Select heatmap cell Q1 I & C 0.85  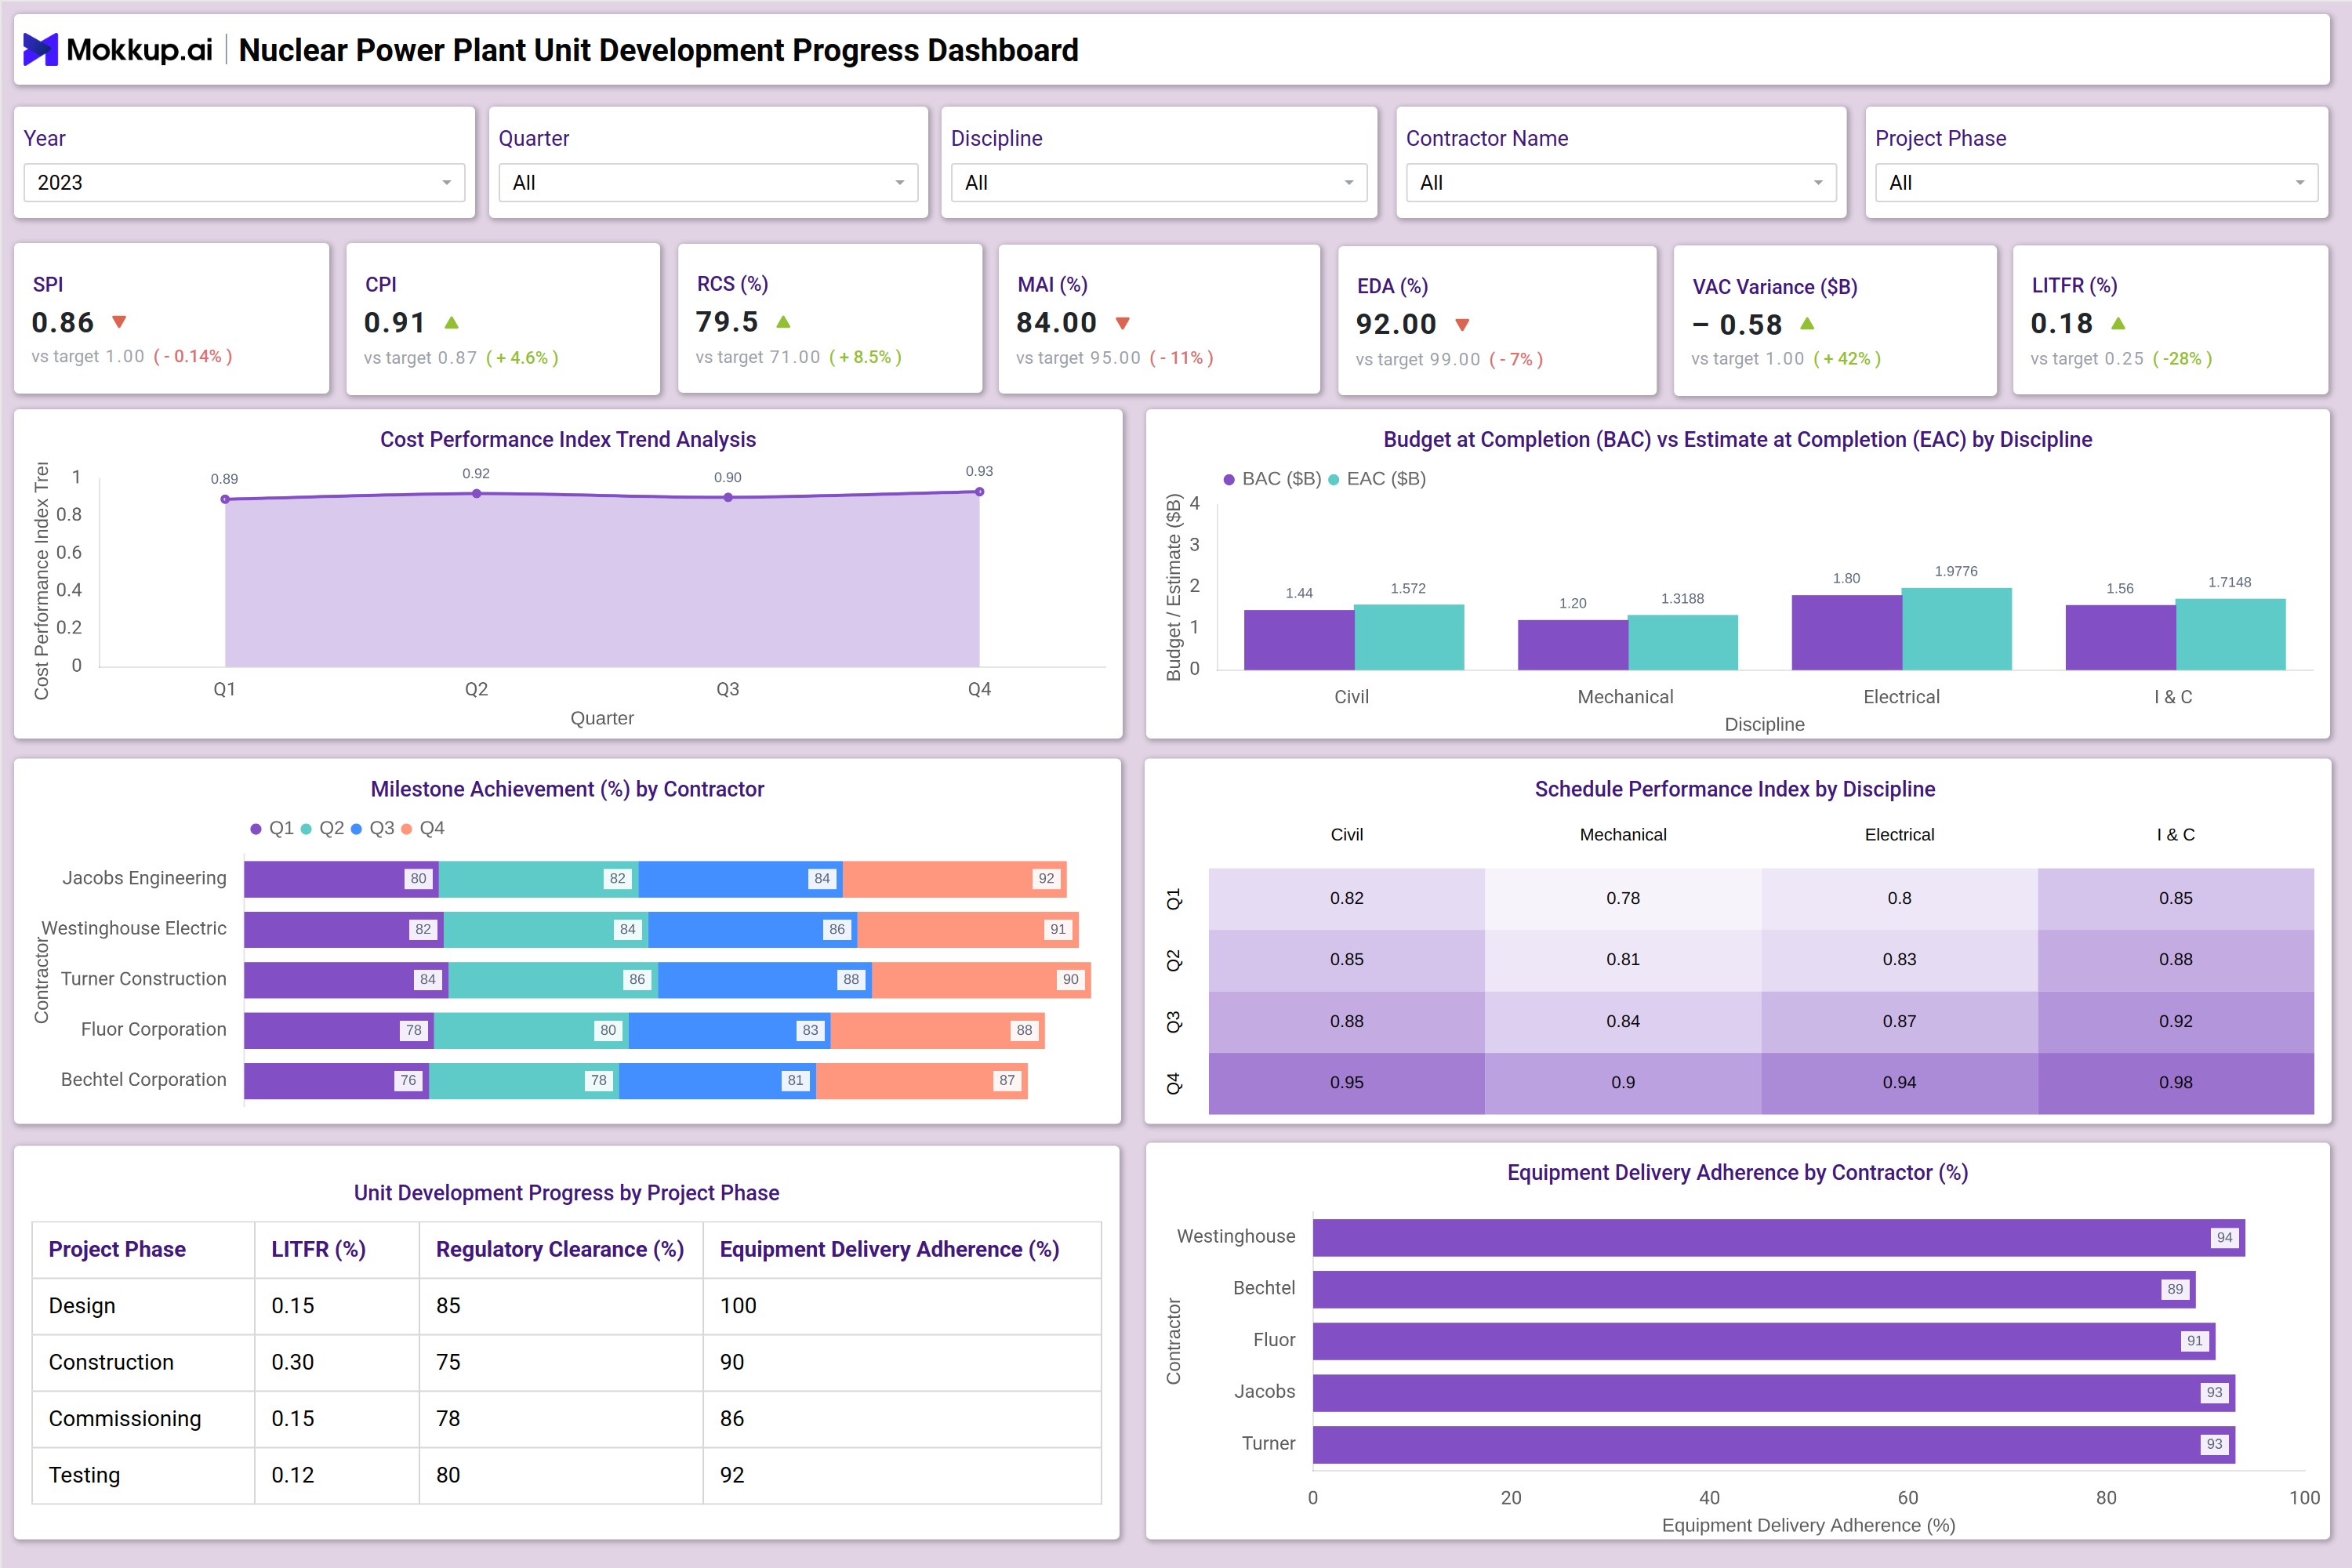point(2176,898)
